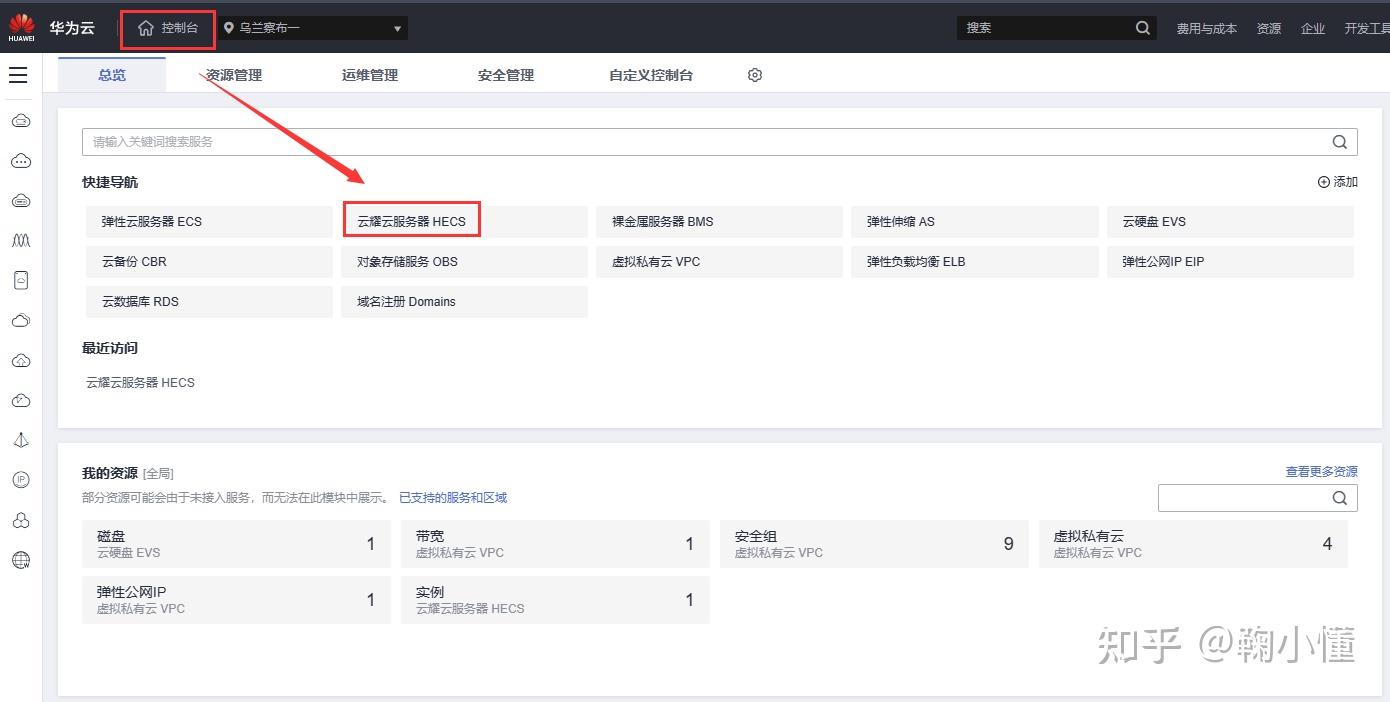The image size is (1390, 702).
Task: Open custom console settings gear icon
Action: tap(755, 75)
